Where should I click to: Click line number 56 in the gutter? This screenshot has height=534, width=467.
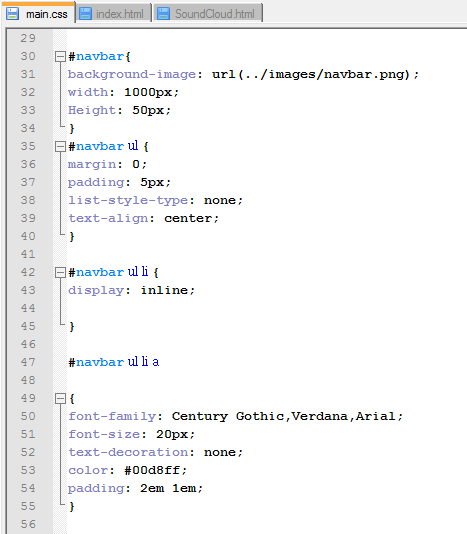pos(28,524)
